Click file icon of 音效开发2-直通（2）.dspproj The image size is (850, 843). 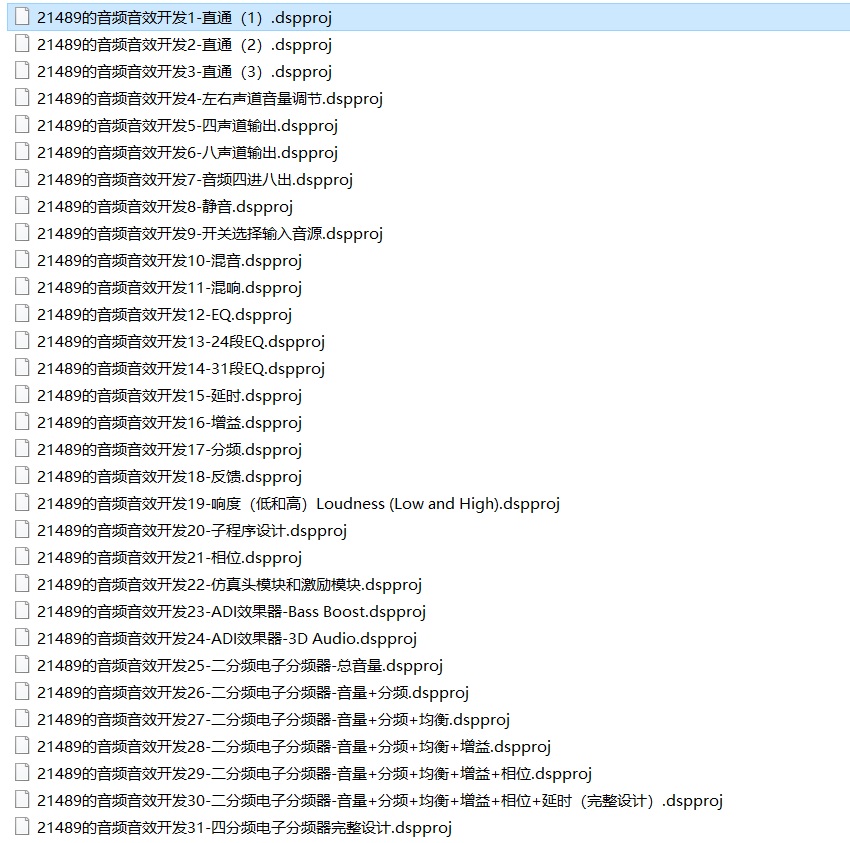22,44
